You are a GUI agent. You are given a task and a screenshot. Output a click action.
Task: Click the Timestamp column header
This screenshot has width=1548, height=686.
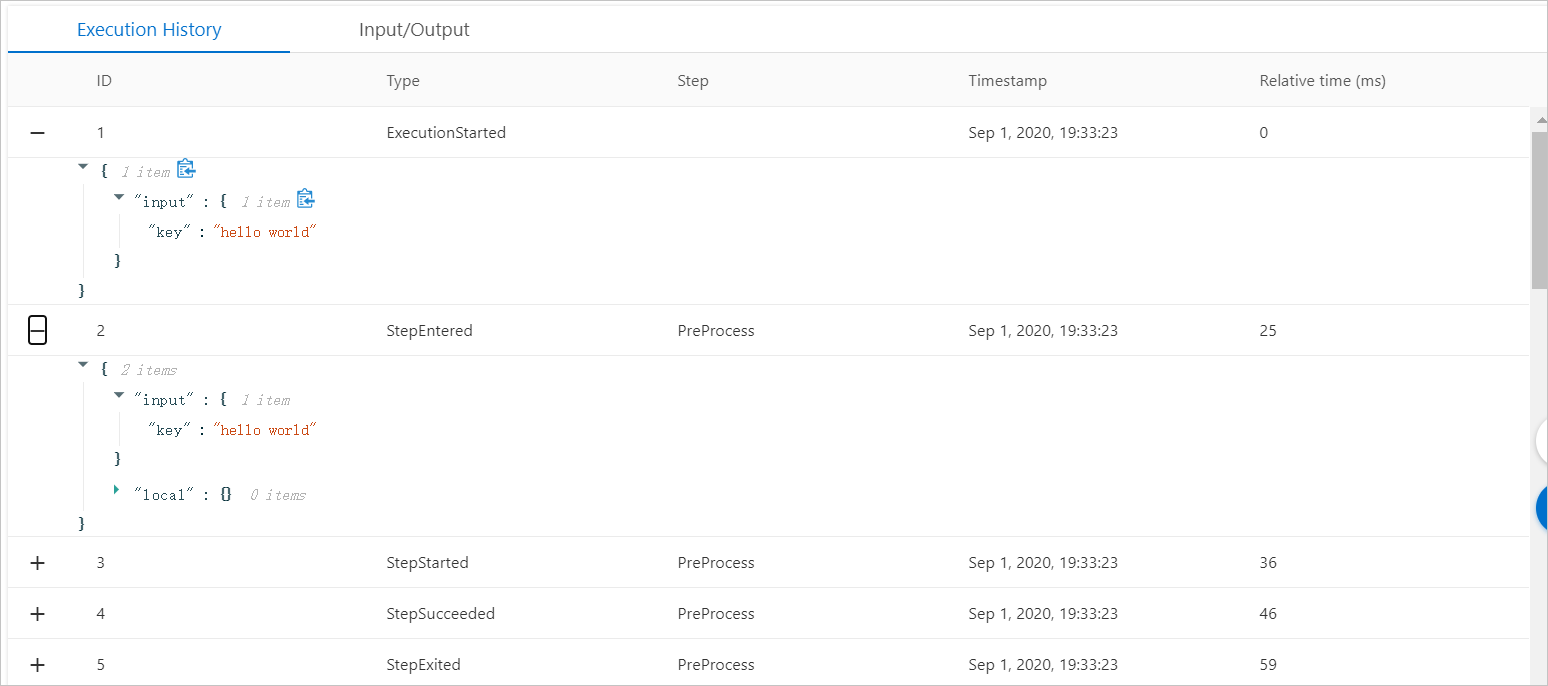(x=1007, y=80)
